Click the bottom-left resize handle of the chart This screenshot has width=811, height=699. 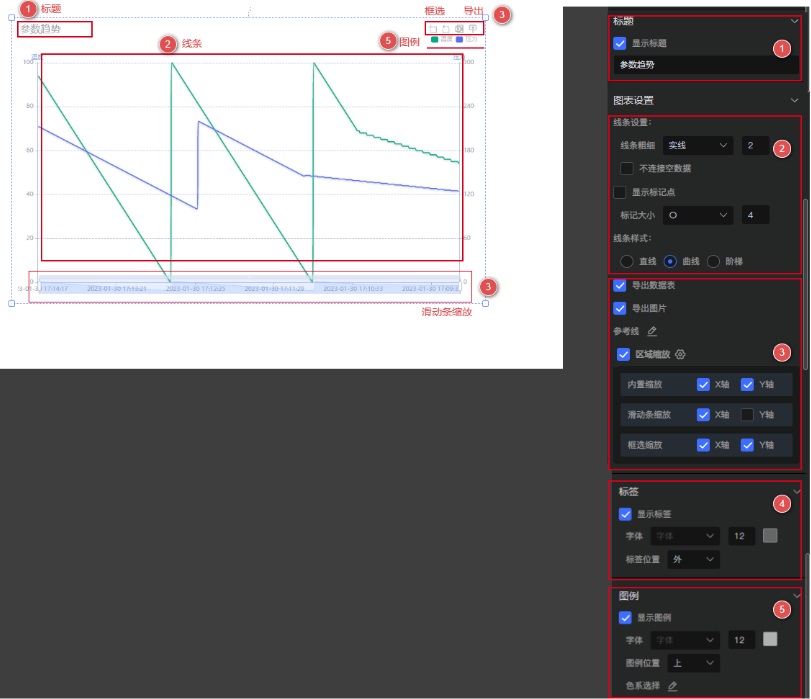(11, 304)
